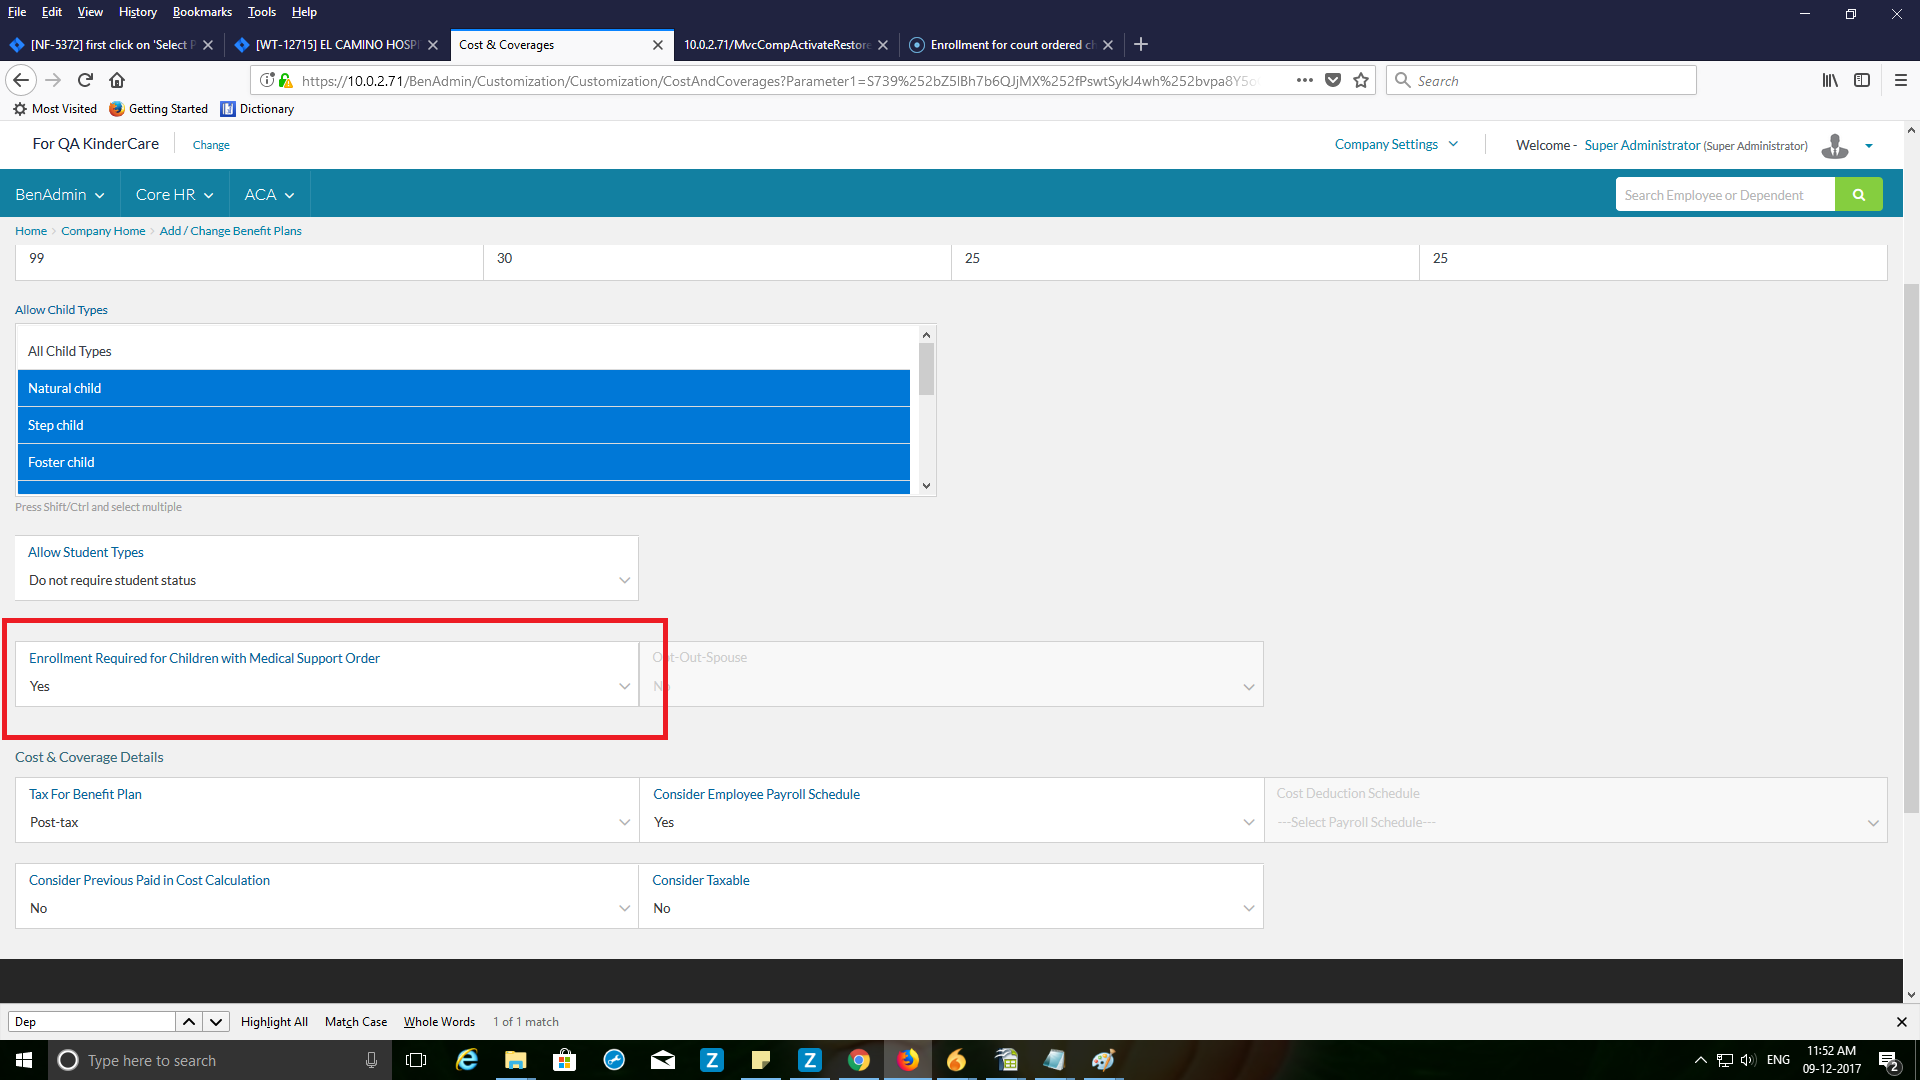Open the Firefox hamburger menu
The height and width of the screenshot is (1080, 1920).
pos(1900,80)
